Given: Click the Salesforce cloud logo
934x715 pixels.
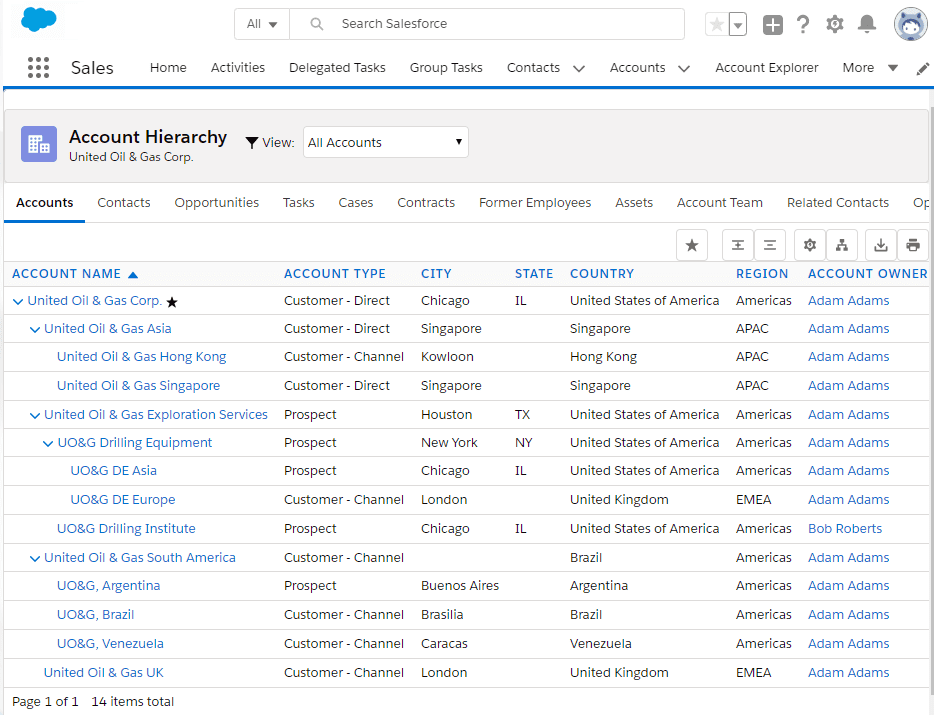Looking at the screenshot, I should coord(39,20).
